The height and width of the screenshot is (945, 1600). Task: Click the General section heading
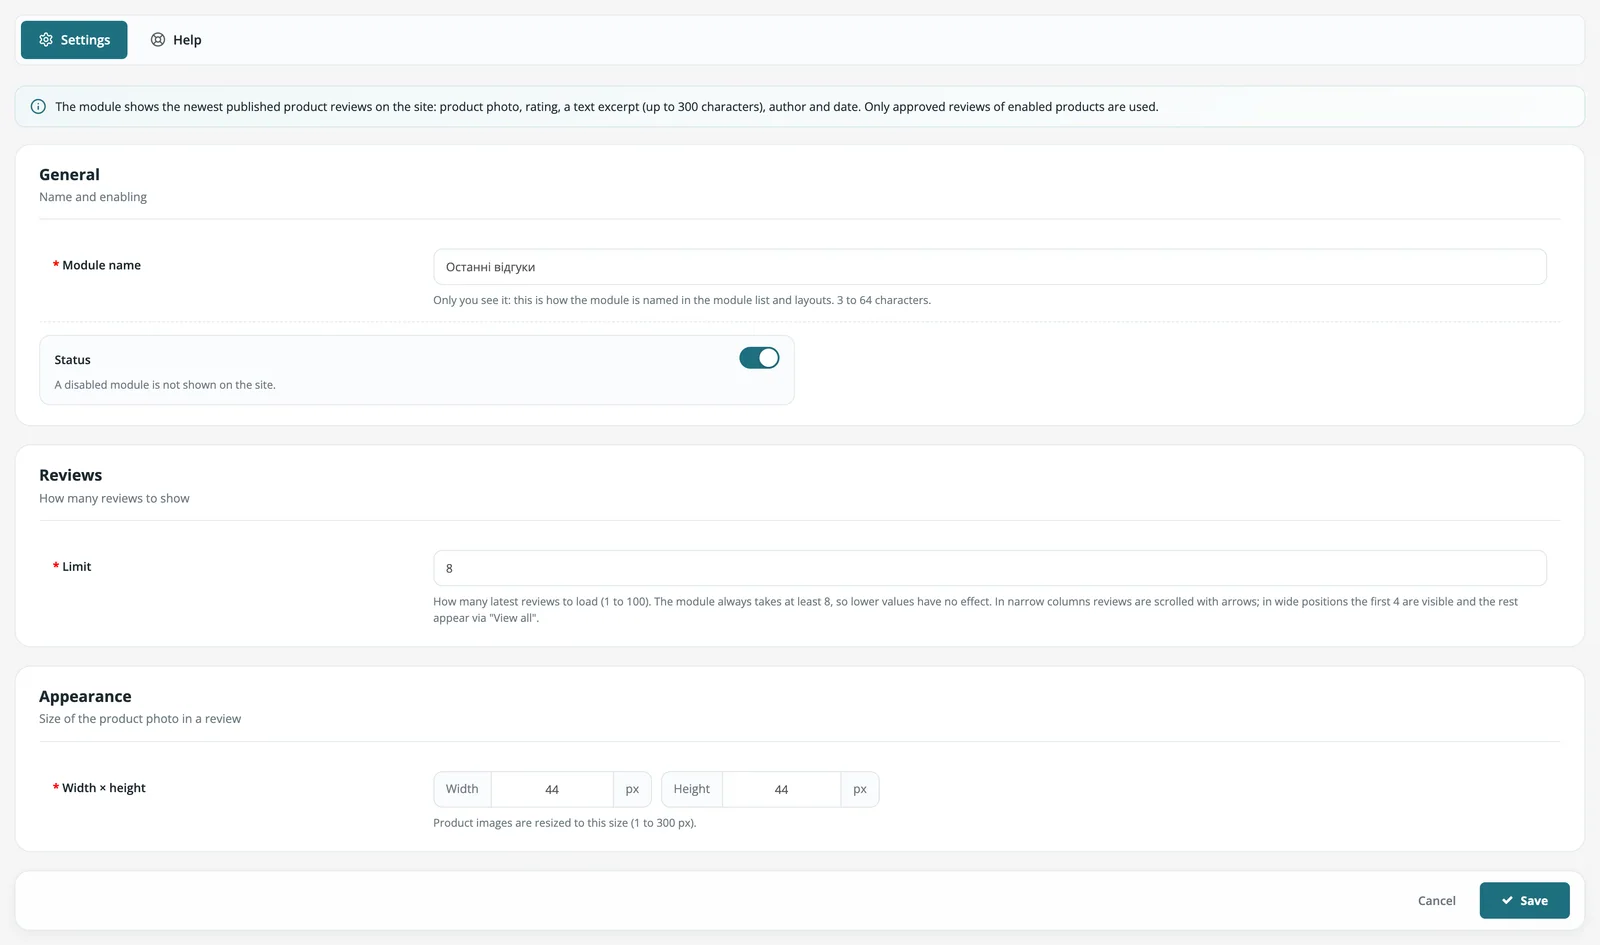point(70,175)
